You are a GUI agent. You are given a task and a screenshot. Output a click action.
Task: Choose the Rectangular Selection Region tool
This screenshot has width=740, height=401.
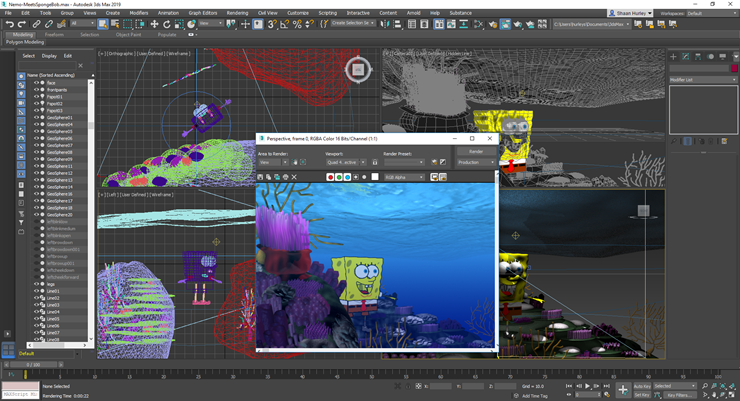(x=127, y=24)
